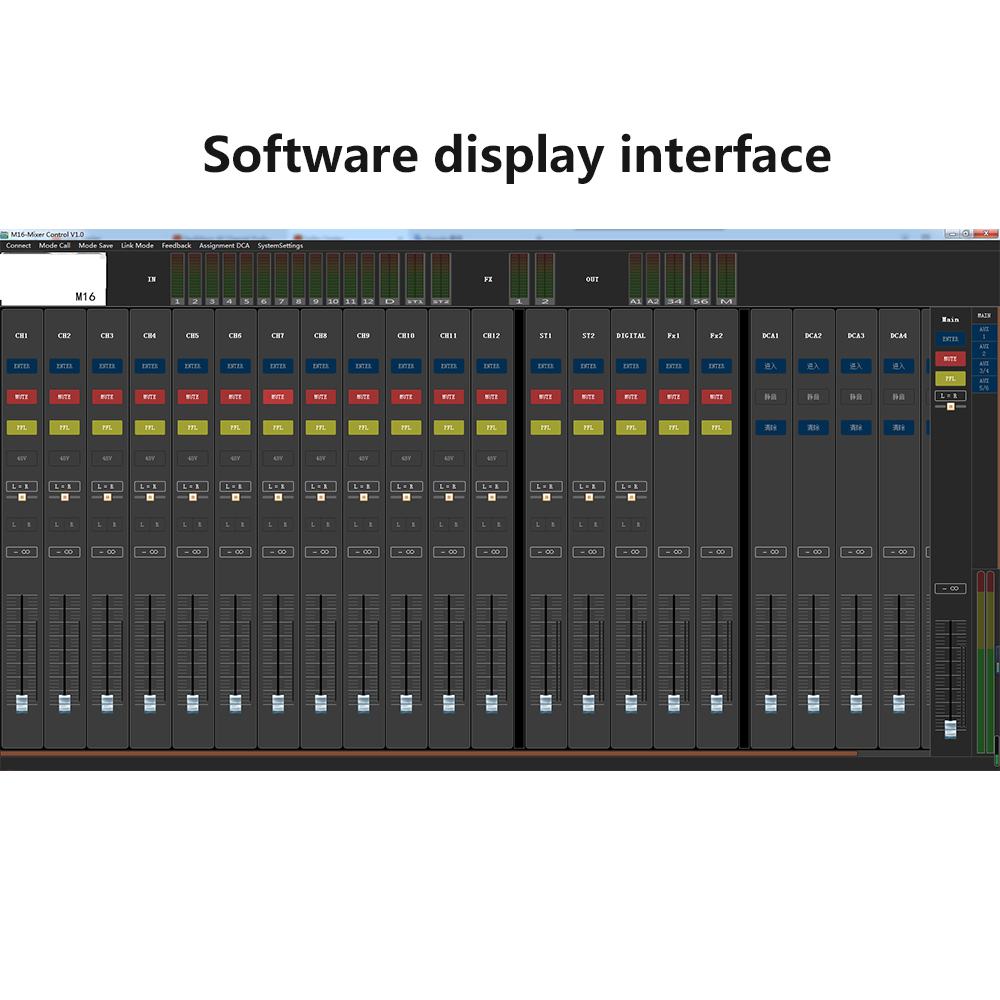Click the Fx1 volume fader handle
Viewport: 1000px width, 1000px height.
click(673, 703)
